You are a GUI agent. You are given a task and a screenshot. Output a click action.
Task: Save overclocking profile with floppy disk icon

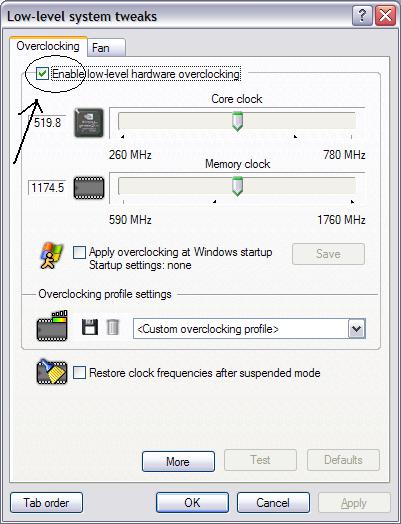coord(90,327)
